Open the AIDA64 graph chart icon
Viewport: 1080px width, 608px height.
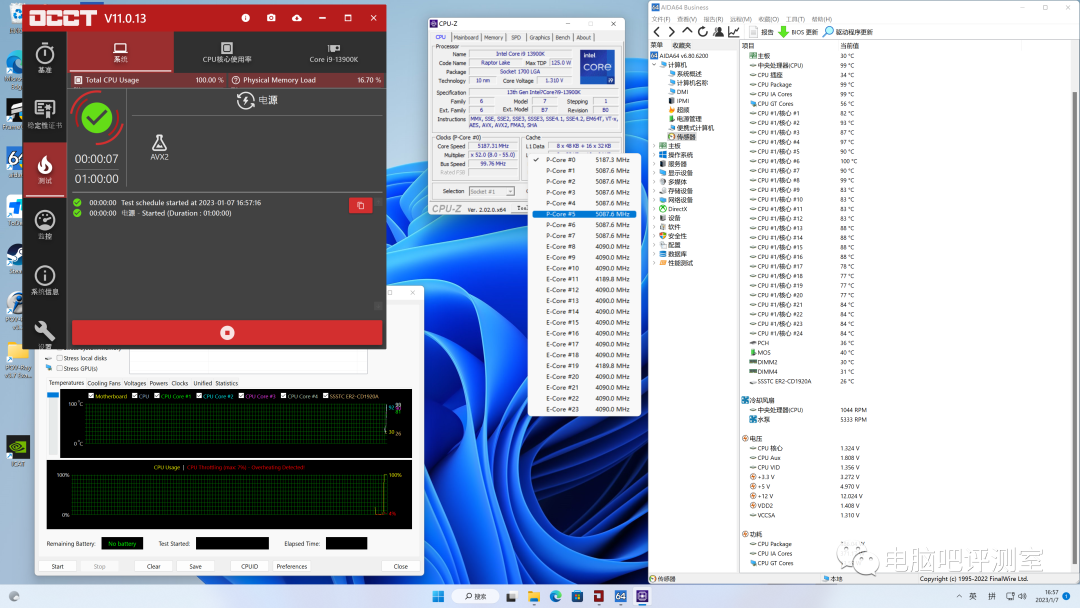(x=734, y=32)
